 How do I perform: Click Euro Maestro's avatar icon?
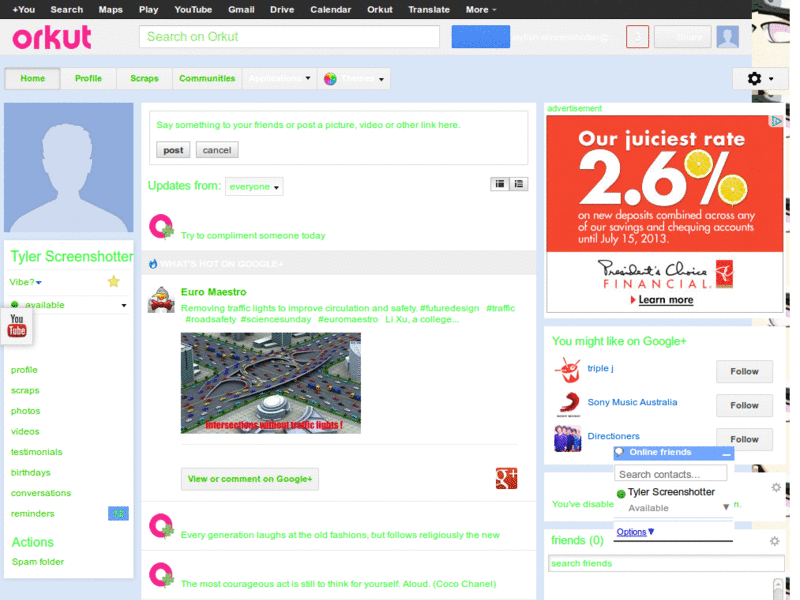[161, 299]
